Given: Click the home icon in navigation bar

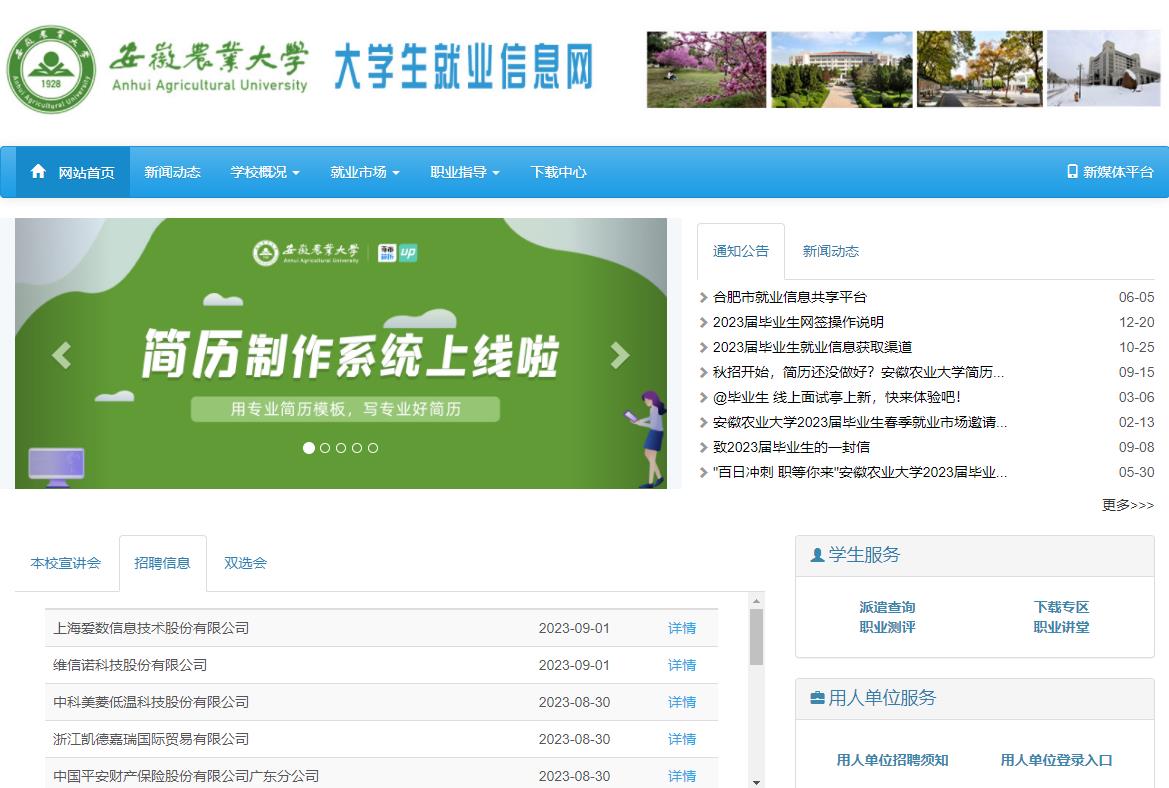Looking at the screenshot, I should pos(38,172).
